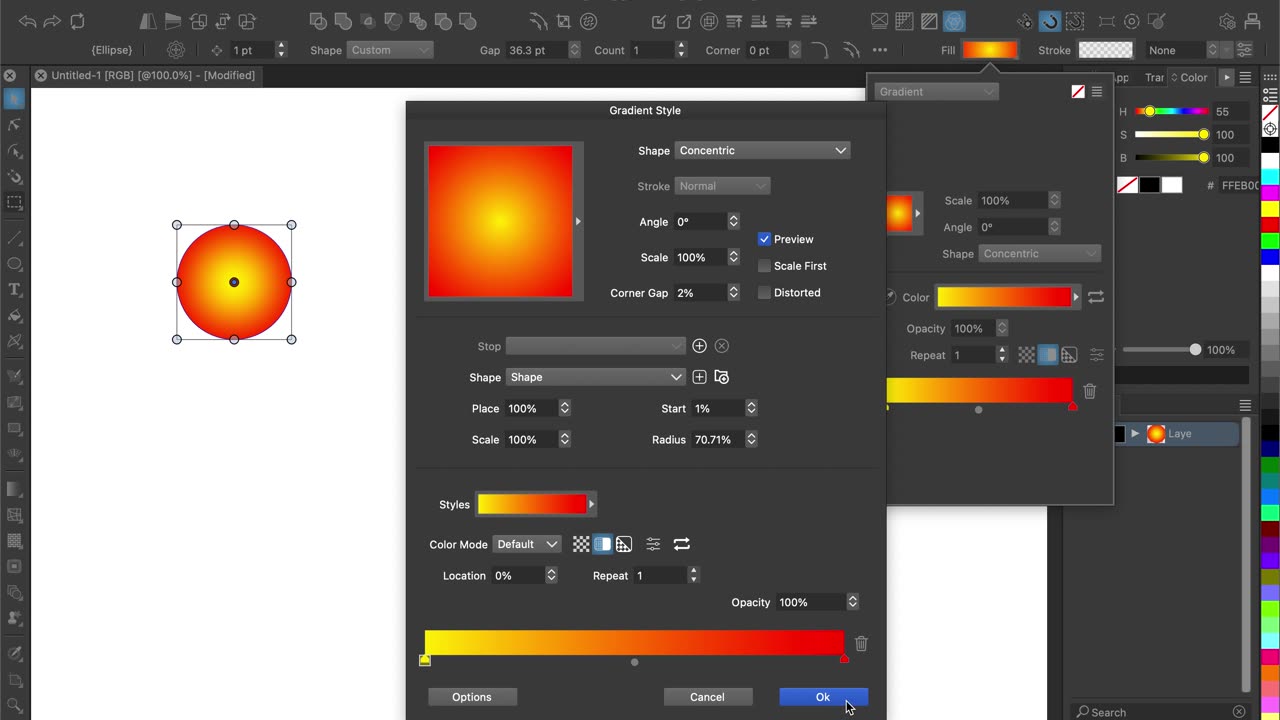Click the Undo arrow in the top toolbar

pos(27,21)
